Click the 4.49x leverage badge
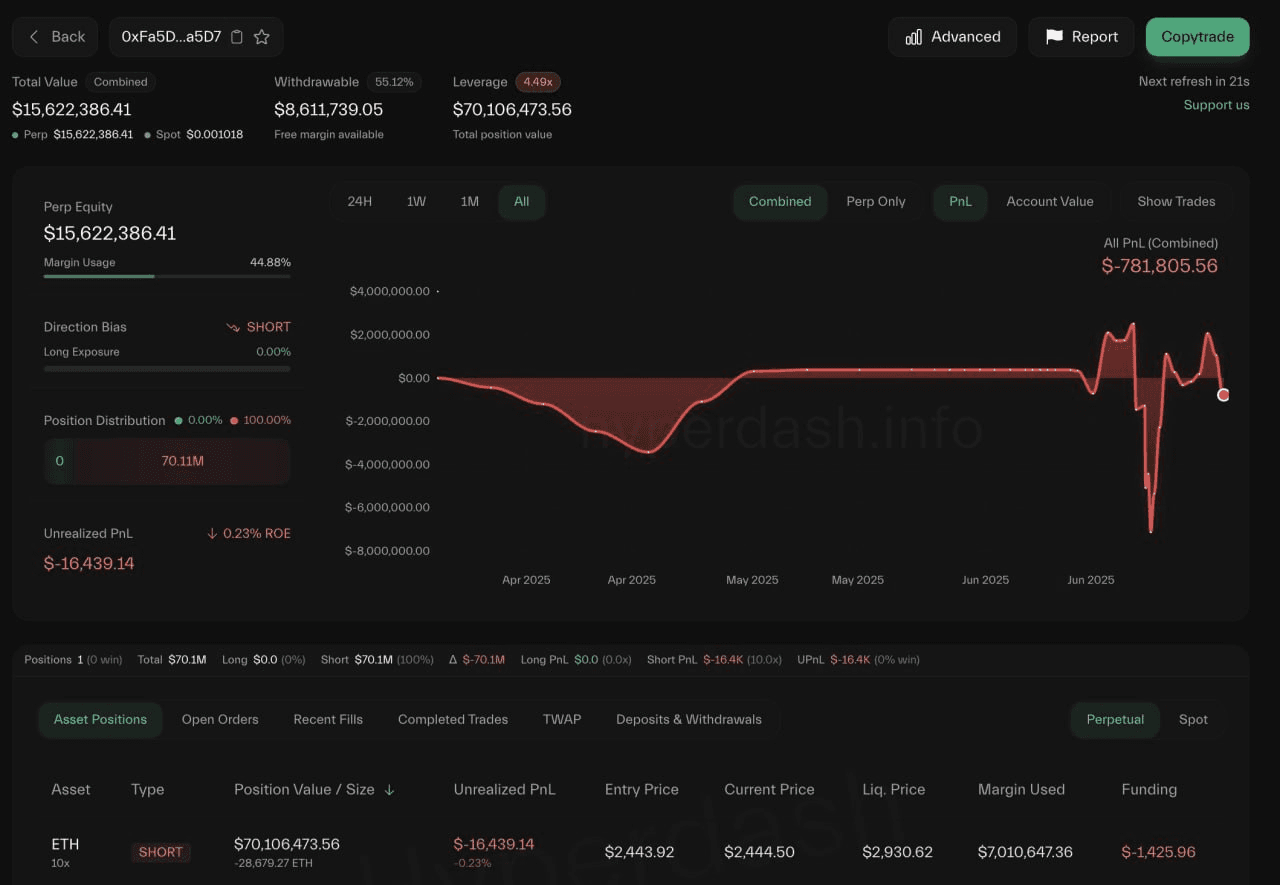Viewport: 1280px width, 885px height. click(539, 82)
